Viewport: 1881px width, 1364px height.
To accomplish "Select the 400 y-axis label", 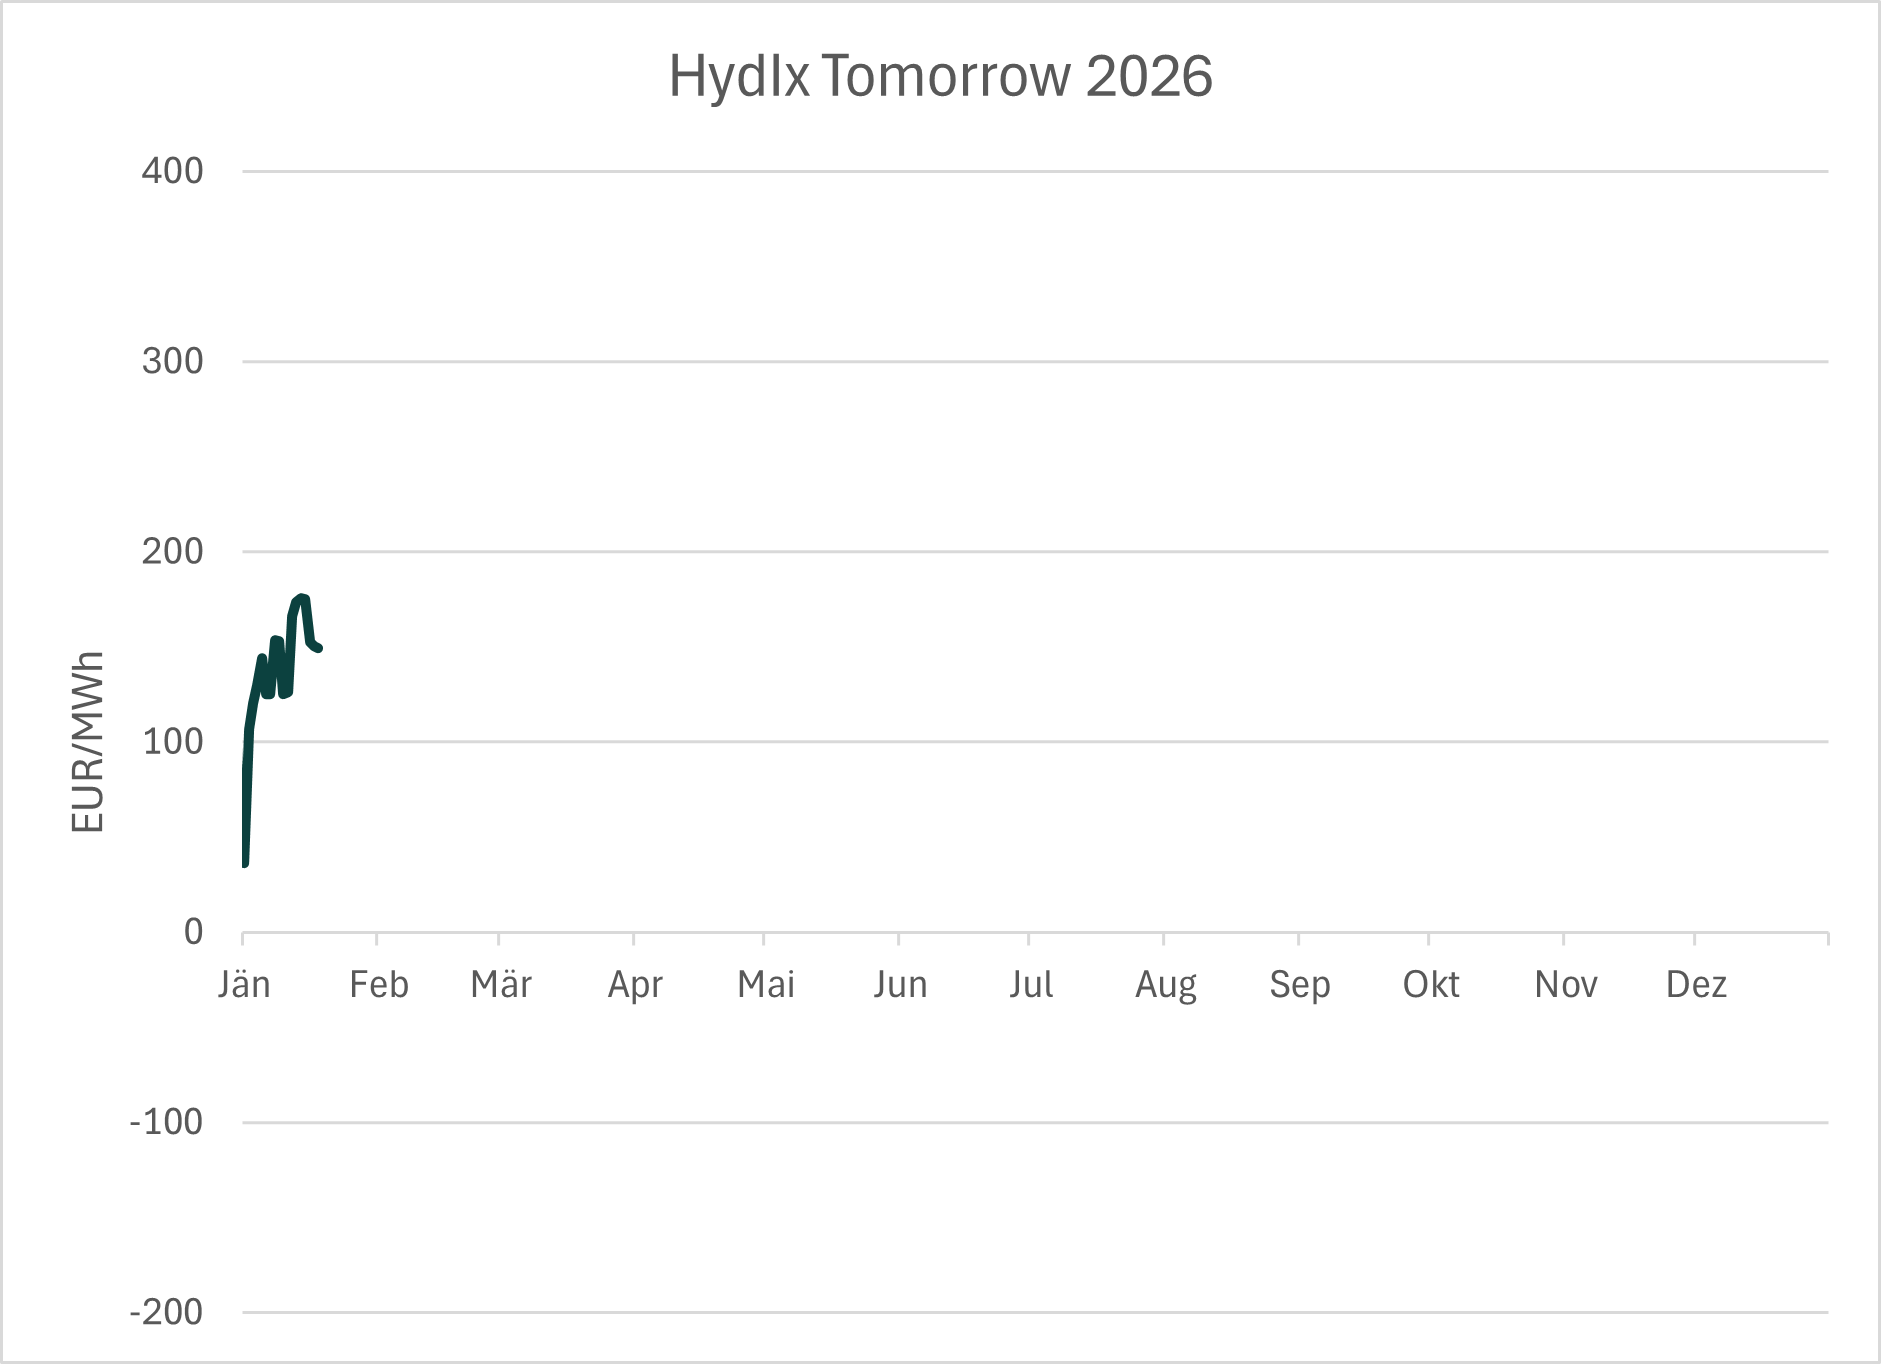I will coord(172,171).
